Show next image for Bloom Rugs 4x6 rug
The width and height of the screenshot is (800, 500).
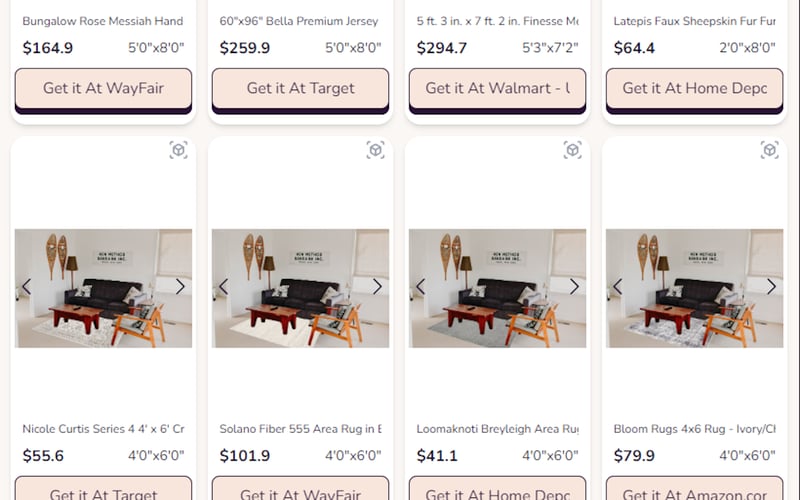[771, 287]
